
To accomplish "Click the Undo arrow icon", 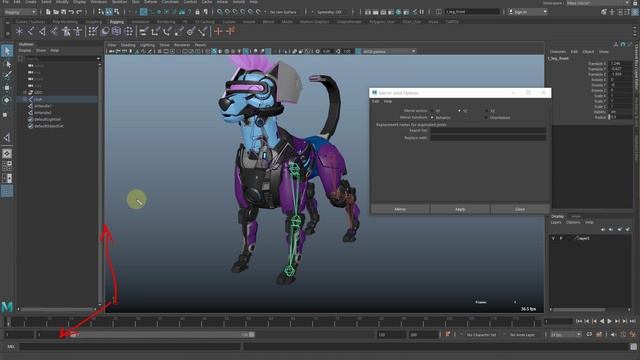I will (71, 12).
